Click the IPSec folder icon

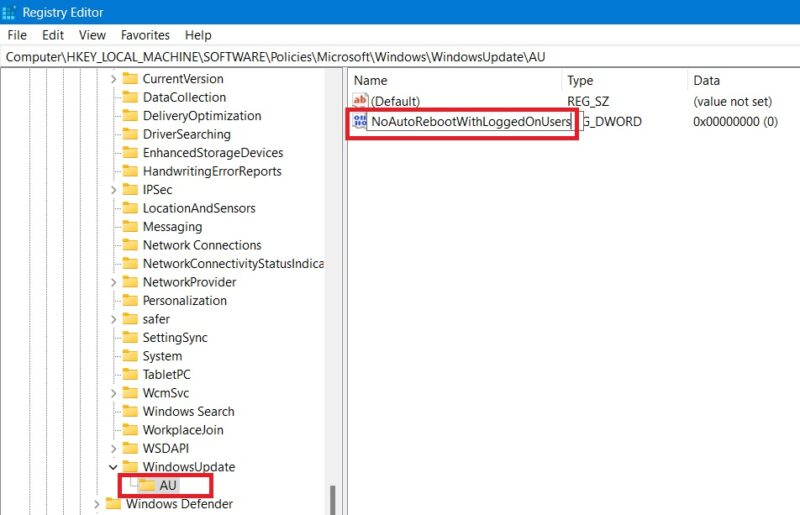pos(130,189)
